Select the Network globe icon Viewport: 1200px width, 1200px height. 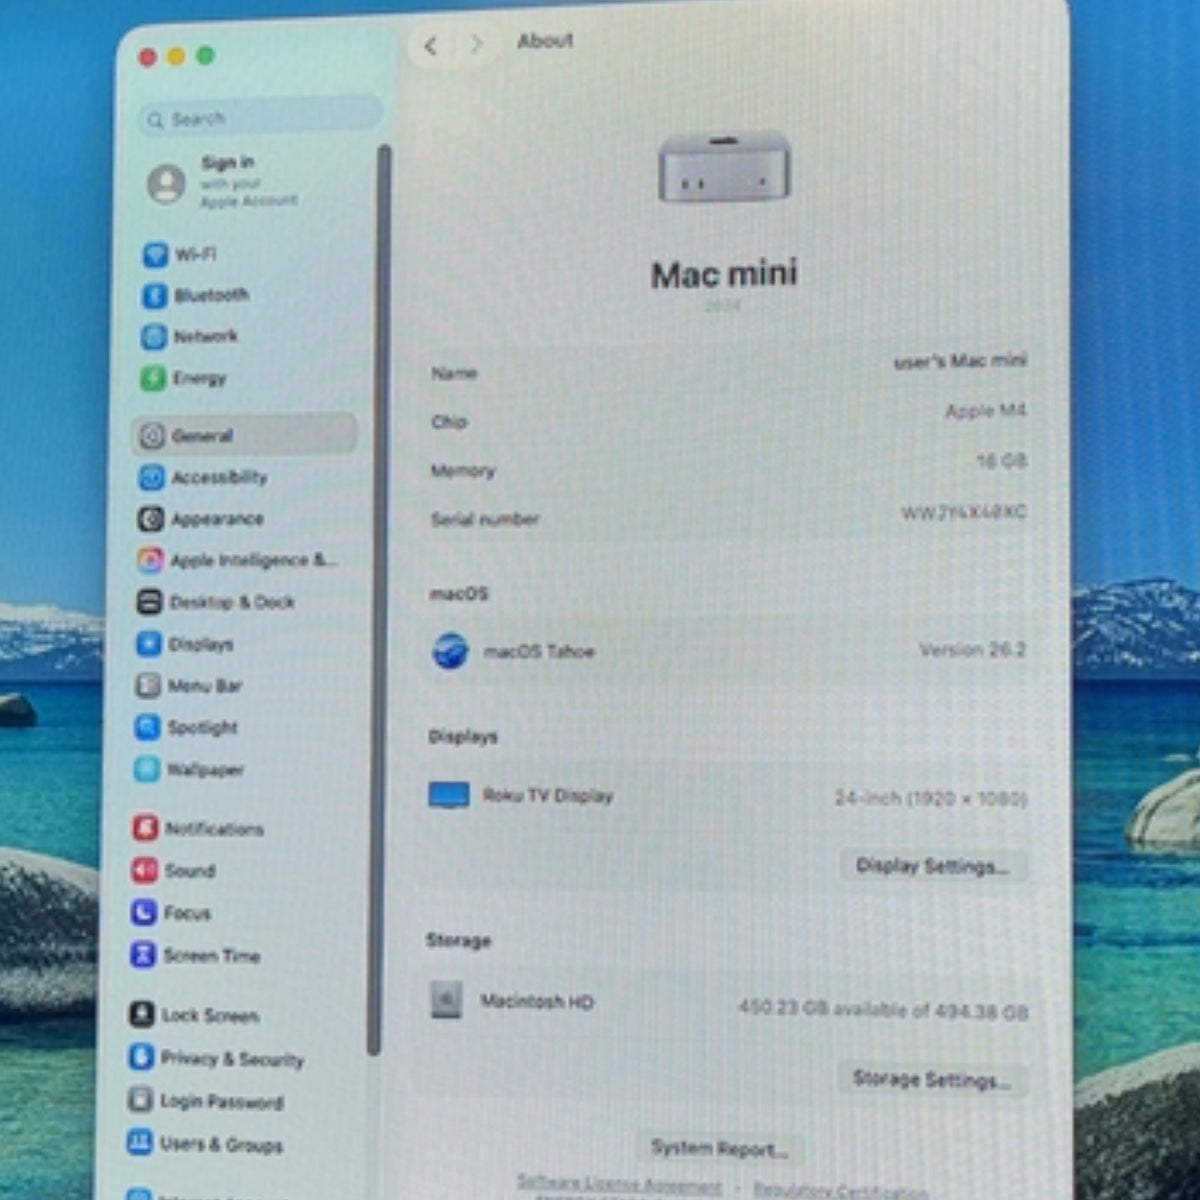point(153,336)
